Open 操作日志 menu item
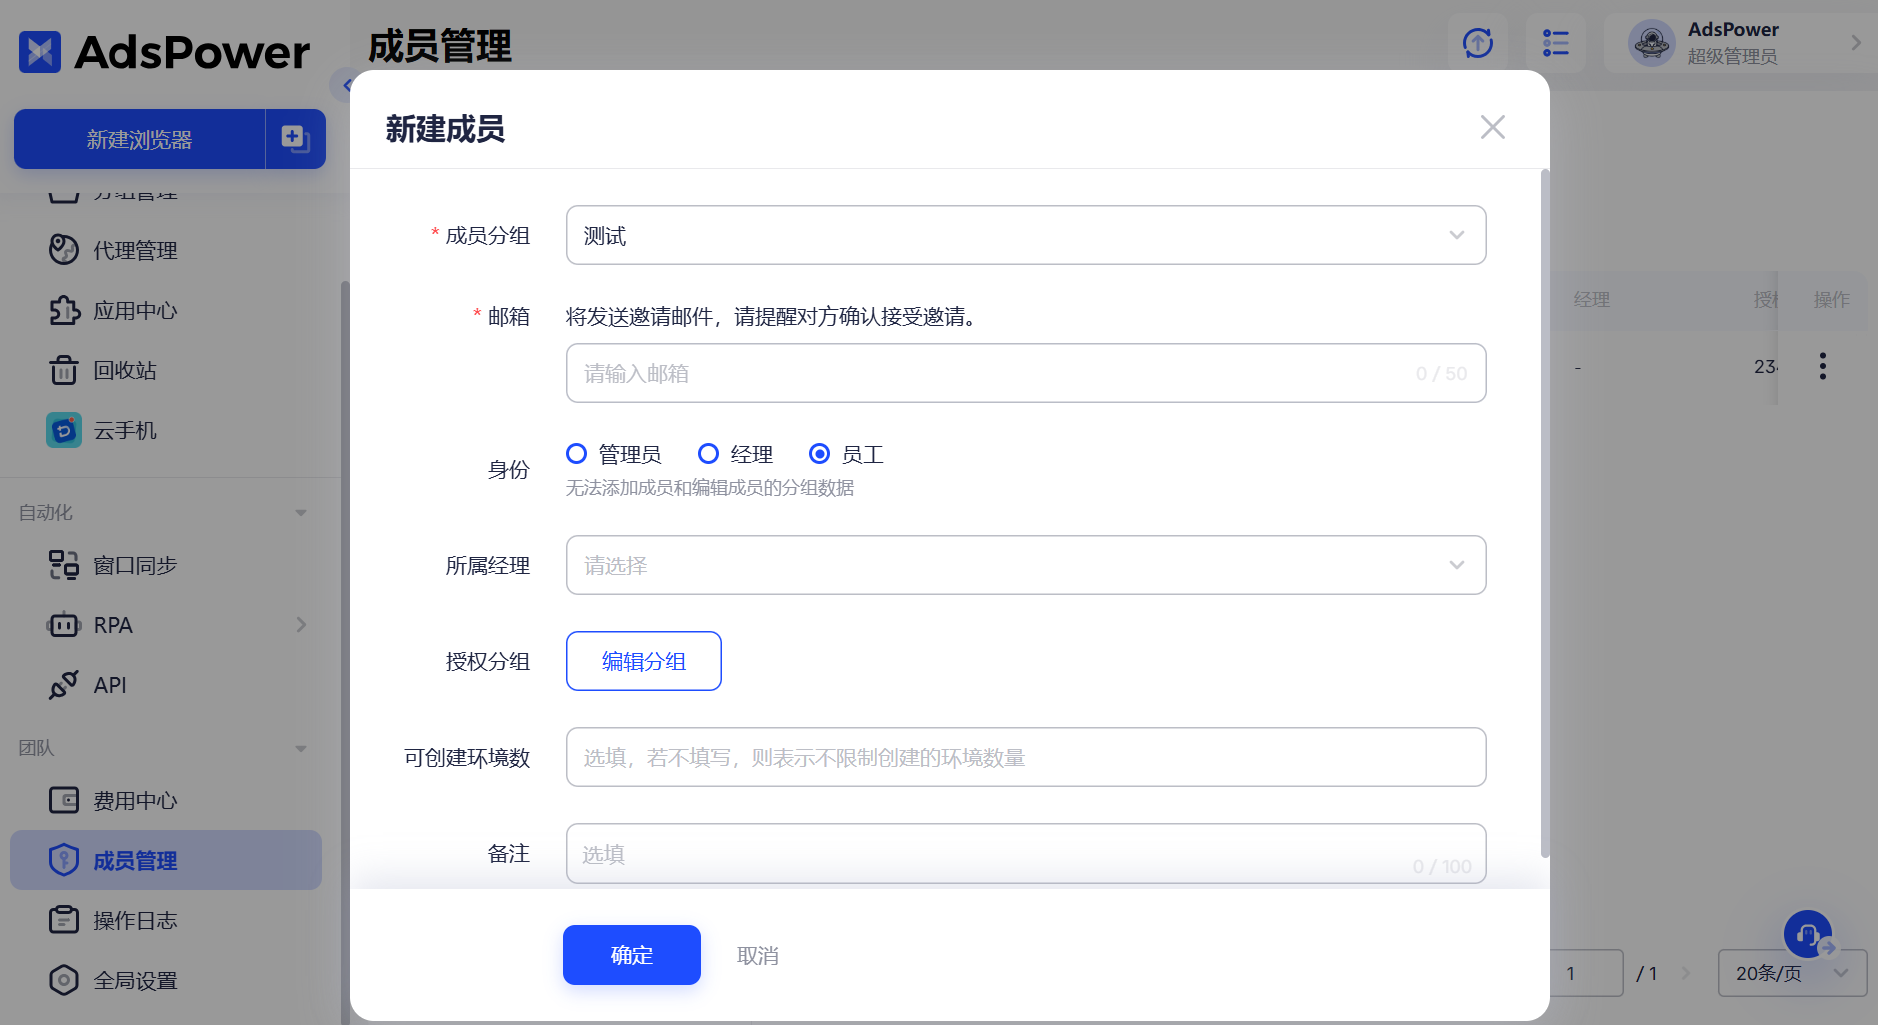Image resolution: width=1878 pixels, height=1025 pixels. pos(135,921)
